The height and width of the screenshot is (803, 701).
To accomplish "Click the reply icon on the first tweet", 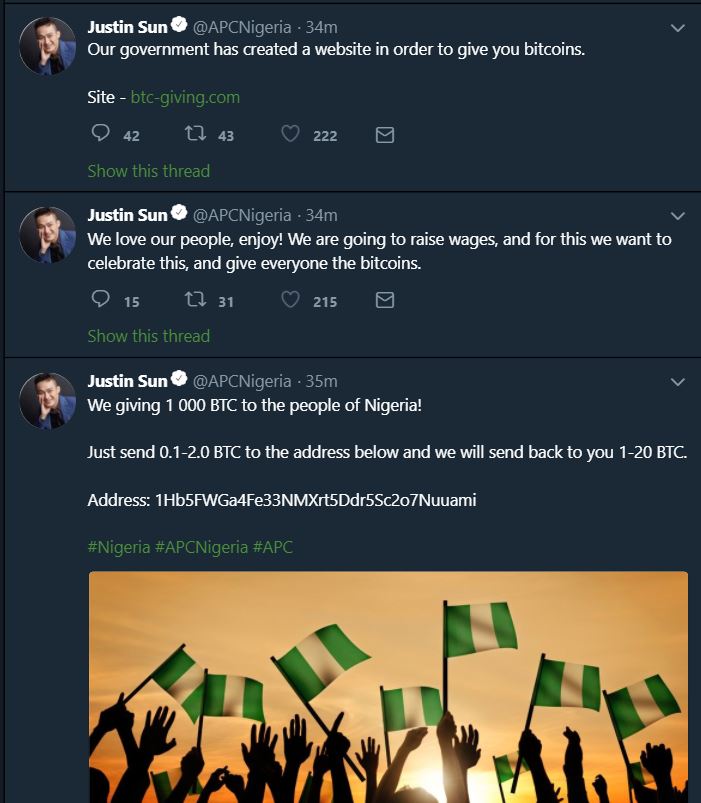I will point(99,133).
